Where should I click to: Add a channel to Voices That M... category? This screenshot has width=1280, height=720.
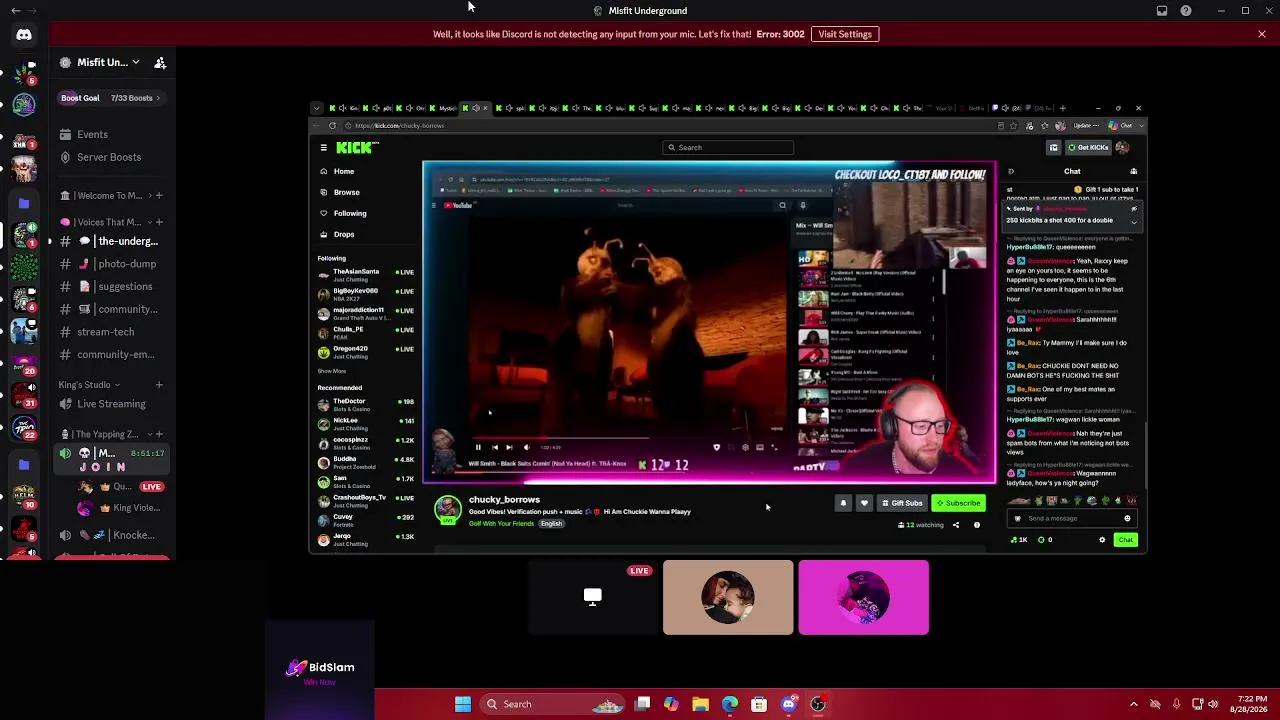pyautogui.click(x=159, y=222)
